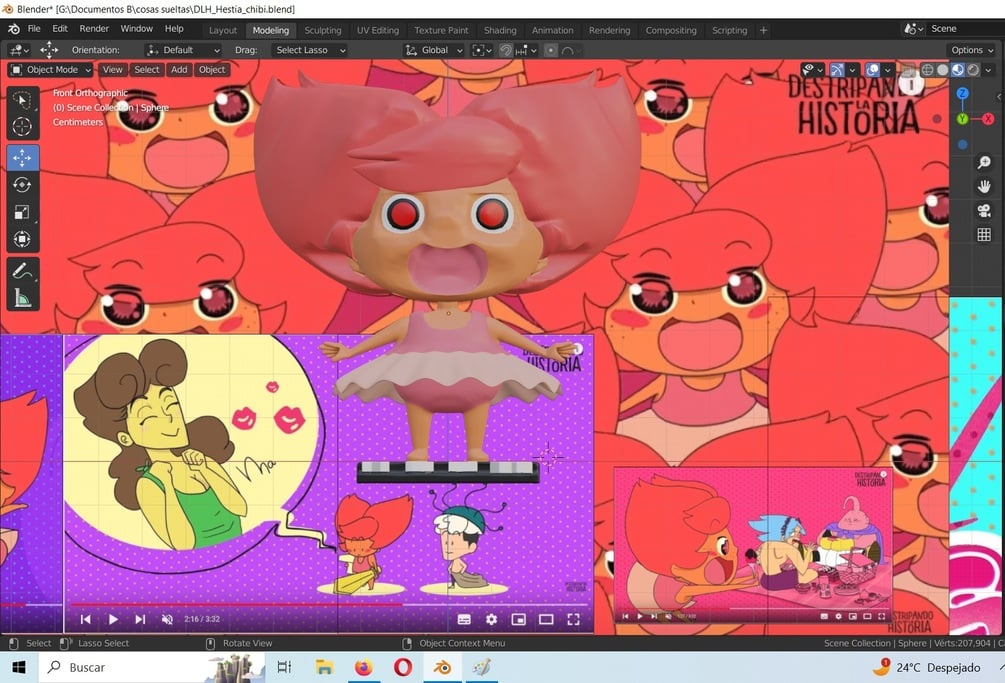The image size is (1005, 683).
Task: Activate the Scale tool
Action: (x=22, y=212)
